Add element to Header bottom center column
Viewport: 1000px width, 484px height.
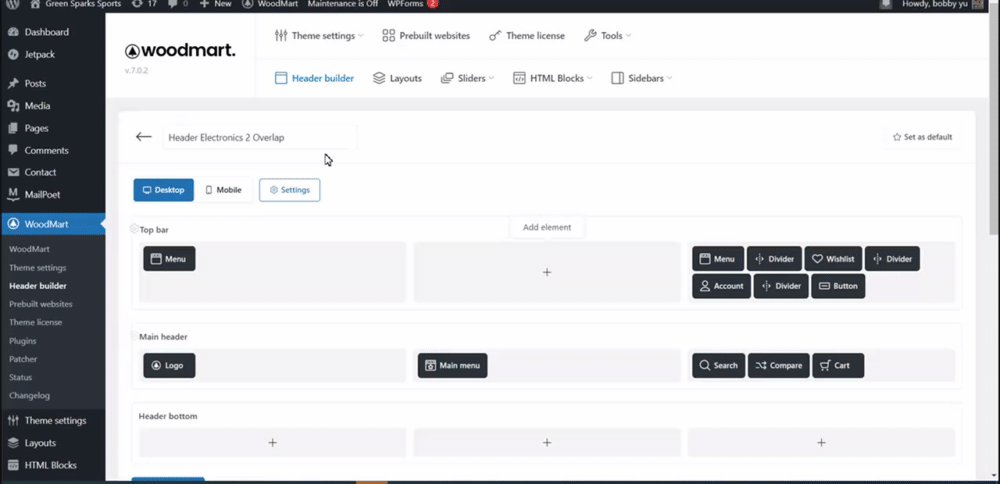pyautogui.click(x=547, y=443)
